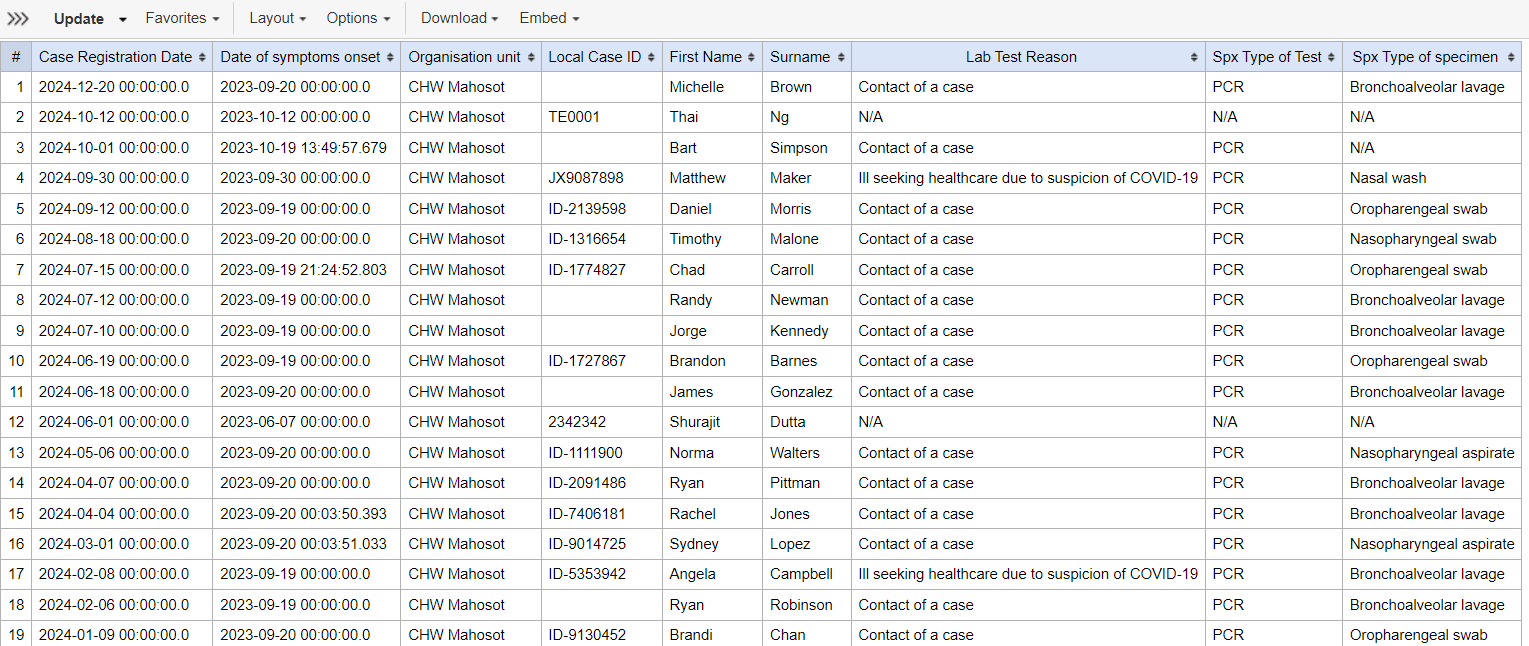Screen dimensions: 1529x646
Task: Sort by First Name column arrows
Action: 751,57
